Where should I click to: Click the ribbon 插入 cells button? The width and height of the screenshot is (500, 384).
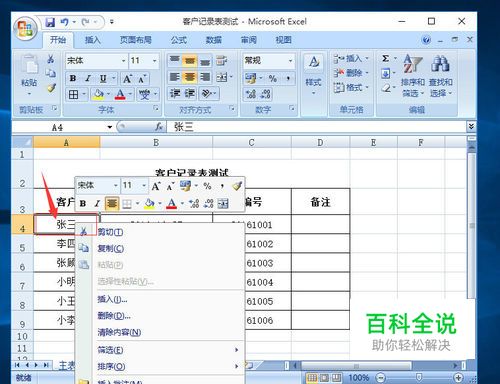(351, 59)
